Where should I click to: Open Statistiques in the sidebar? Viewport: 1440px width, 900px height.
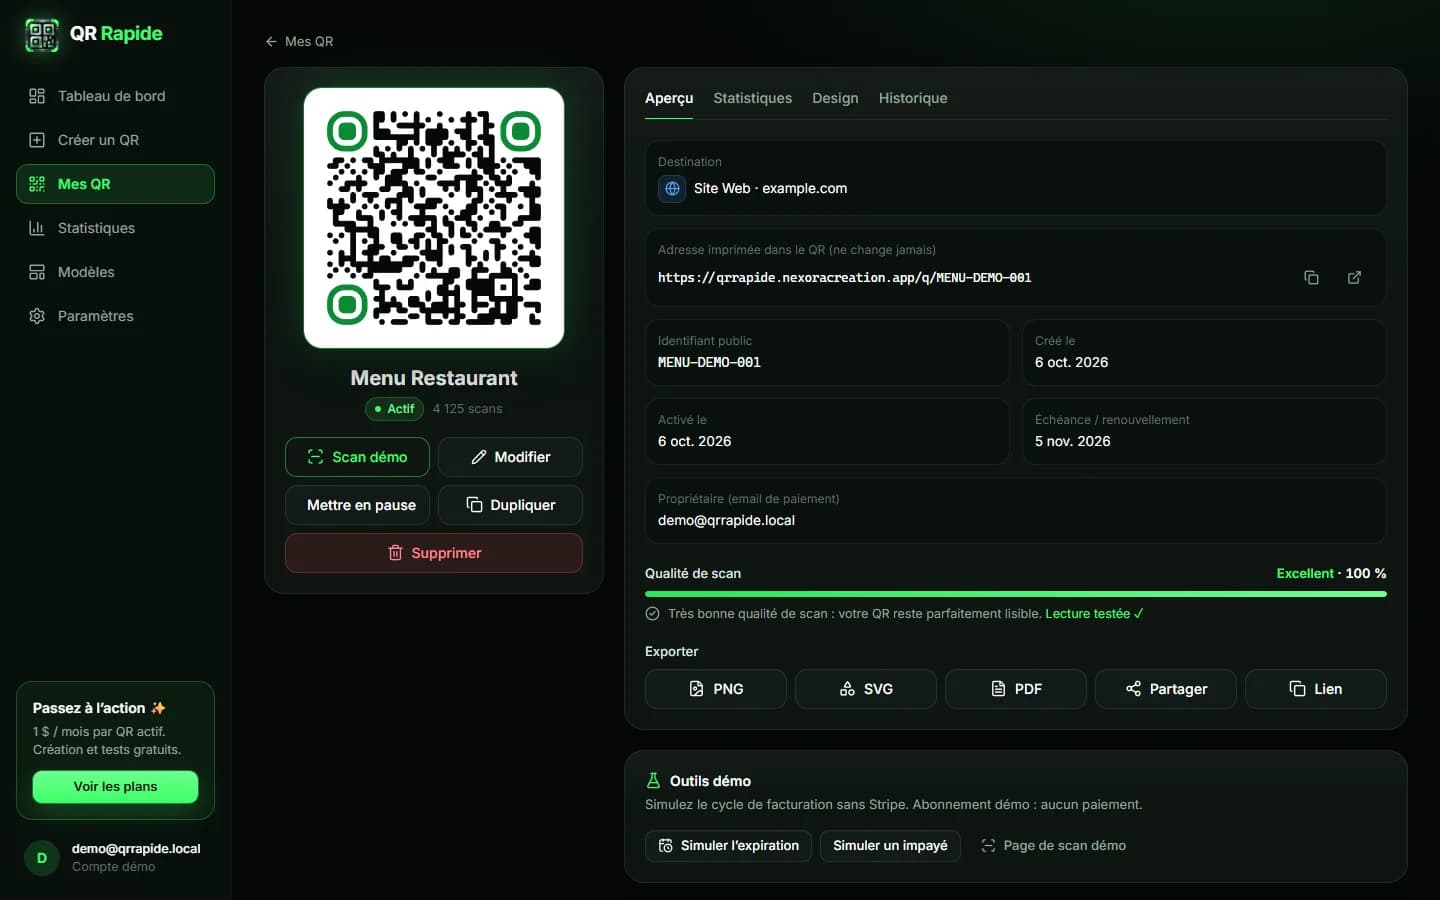pyautogui.click(x=115, y=228)
